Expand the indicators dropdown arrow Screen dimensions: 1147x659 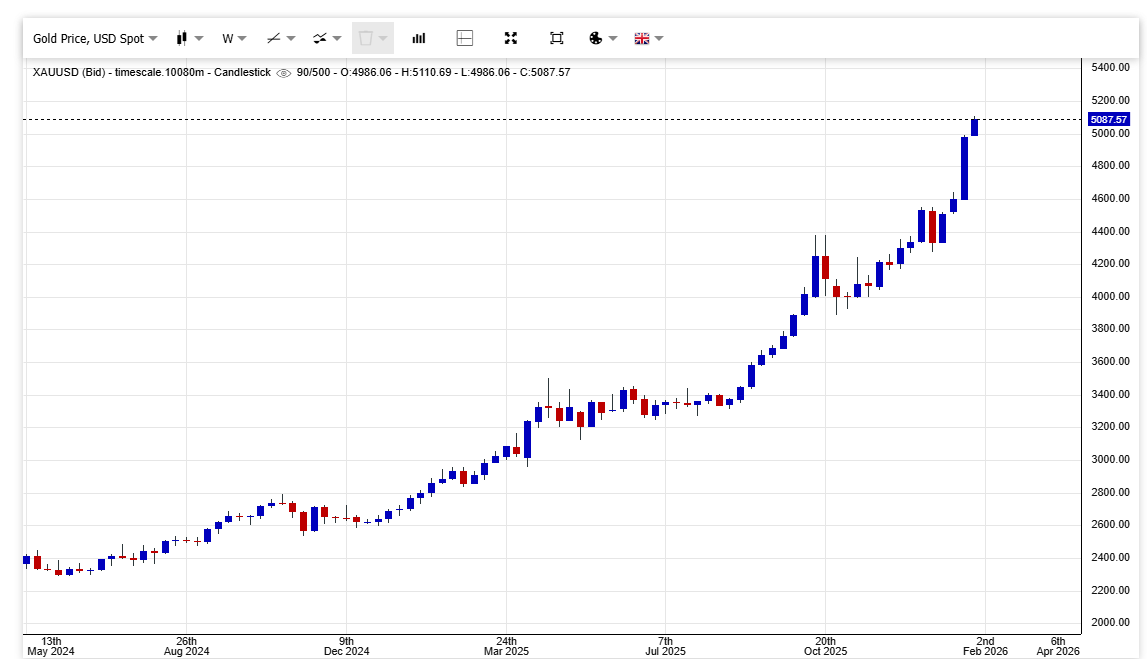click(337, 39)
